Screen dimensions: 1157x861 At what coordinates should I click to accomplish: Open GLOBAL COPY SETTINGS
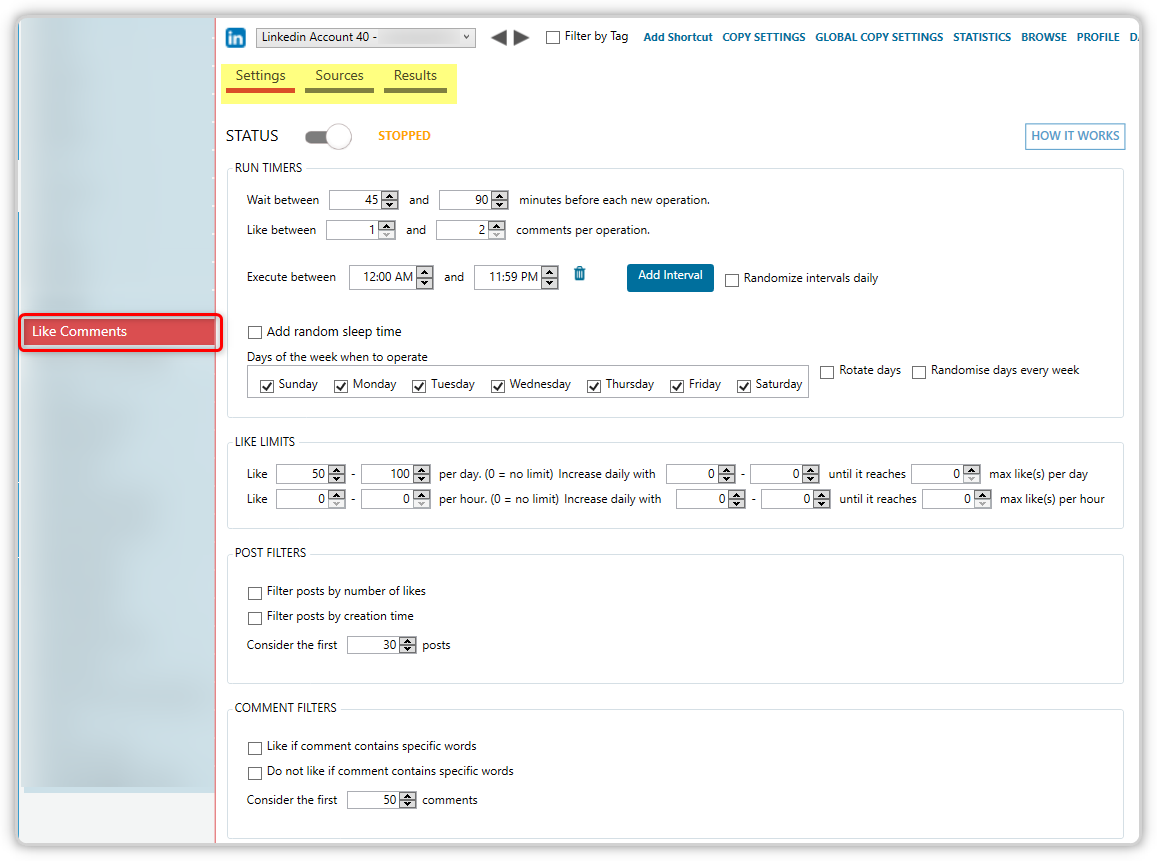[879, 37]
